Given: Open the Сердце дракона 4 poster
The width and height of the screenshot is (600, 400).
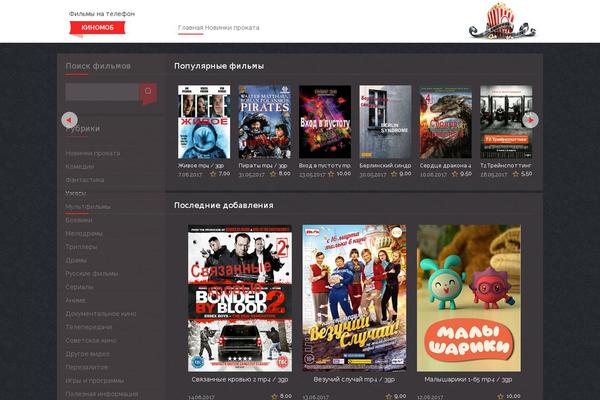Looking at the screenshot, I should coord(446,122).
